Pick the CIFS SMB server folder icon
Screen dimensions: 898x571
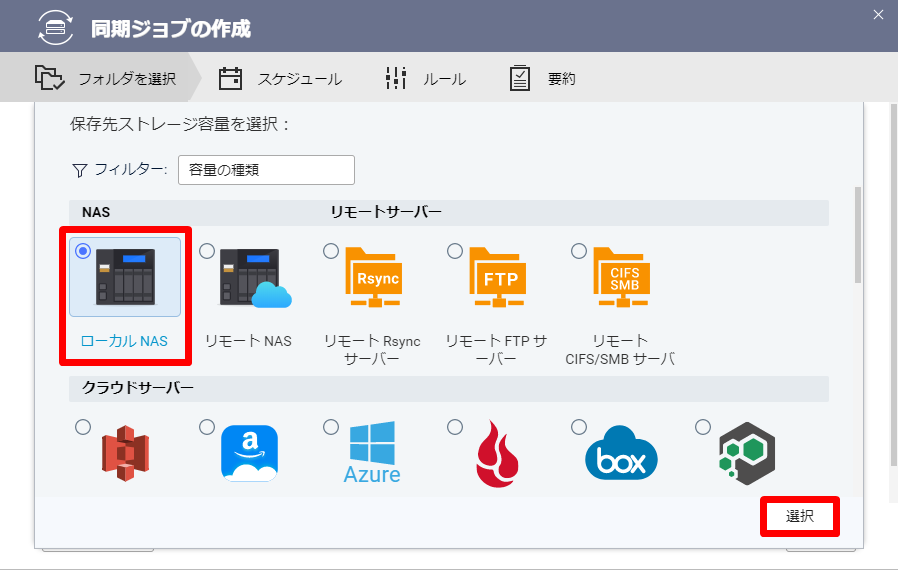[622, 277]
